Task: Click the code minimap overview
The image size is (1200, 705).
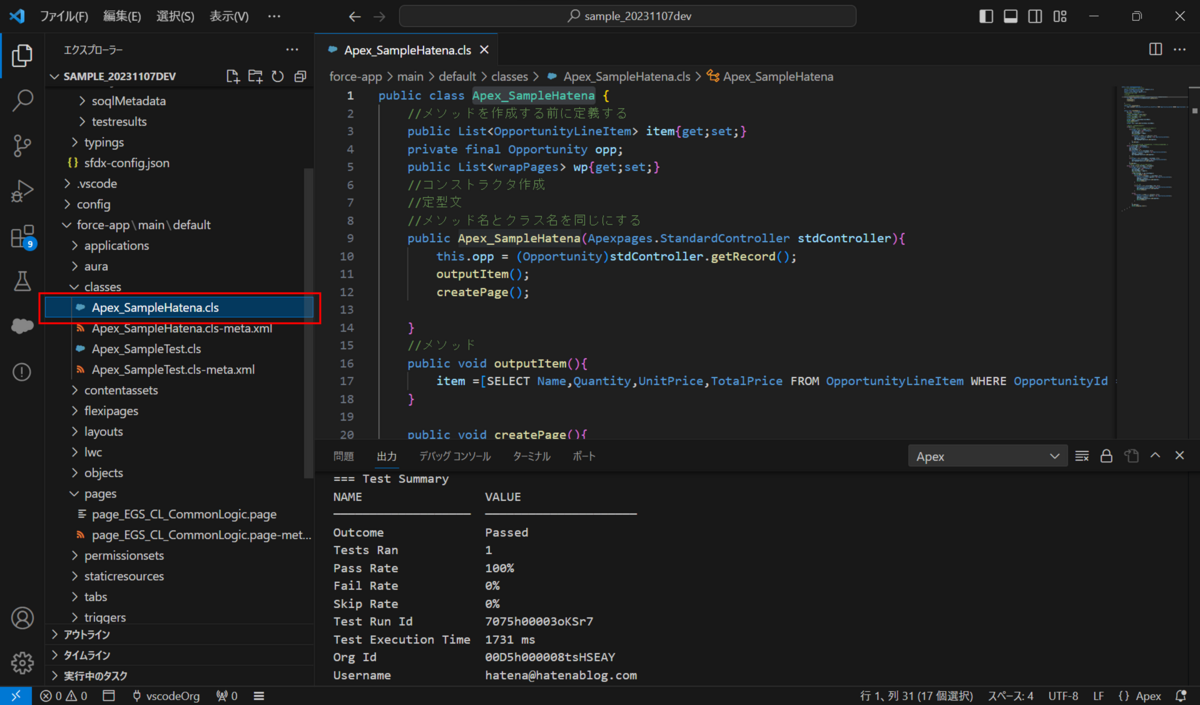Action: click(1151, 150)
